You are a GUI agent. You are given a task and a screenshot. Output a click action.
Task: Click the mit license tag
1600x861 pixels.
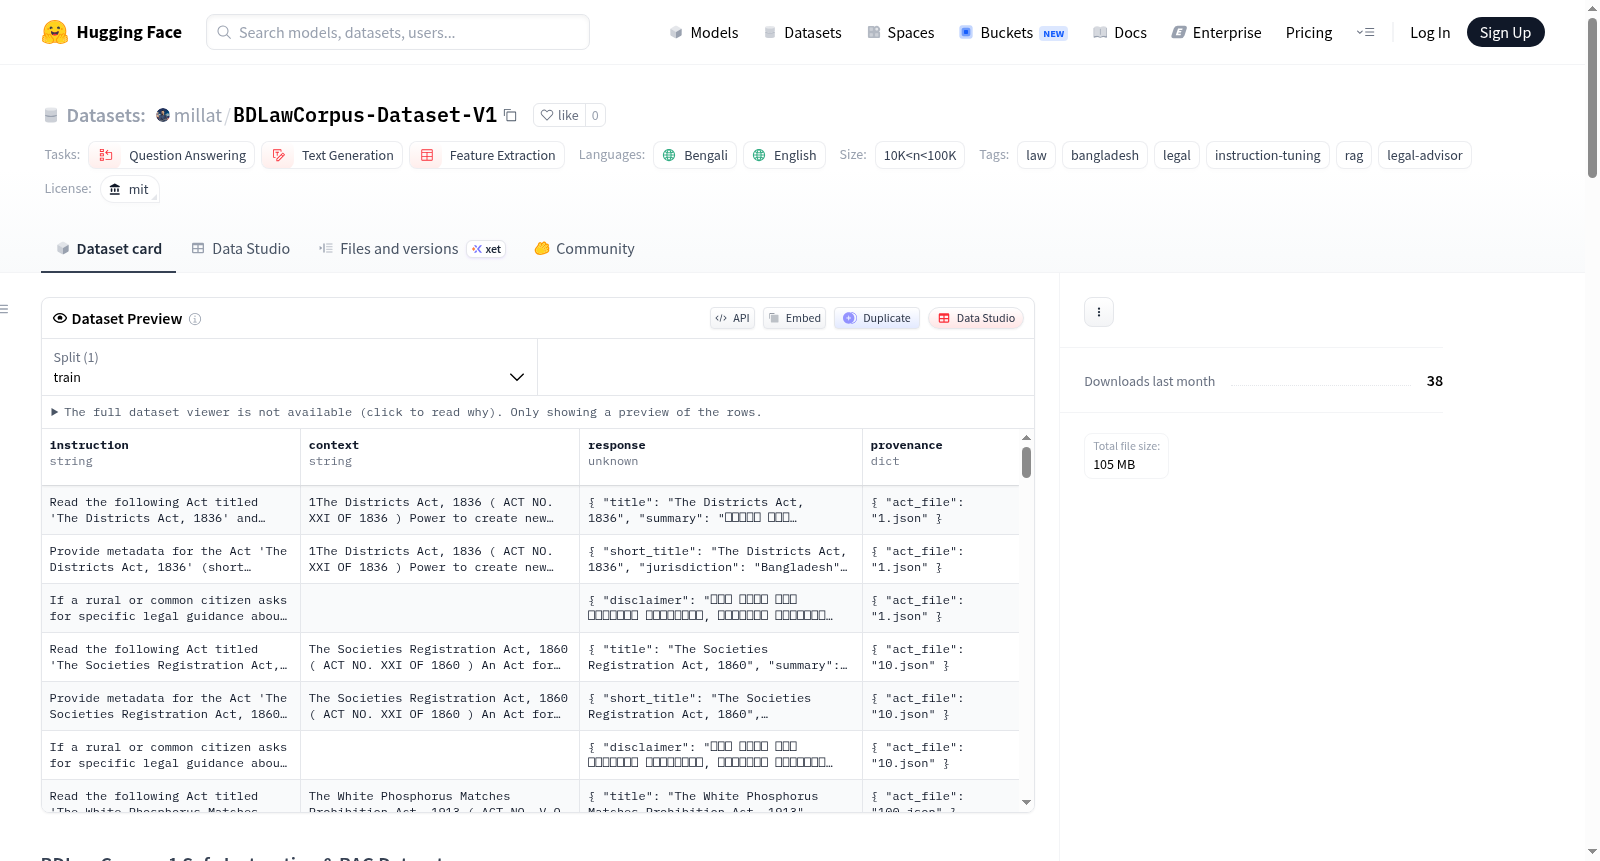point(129,189)
